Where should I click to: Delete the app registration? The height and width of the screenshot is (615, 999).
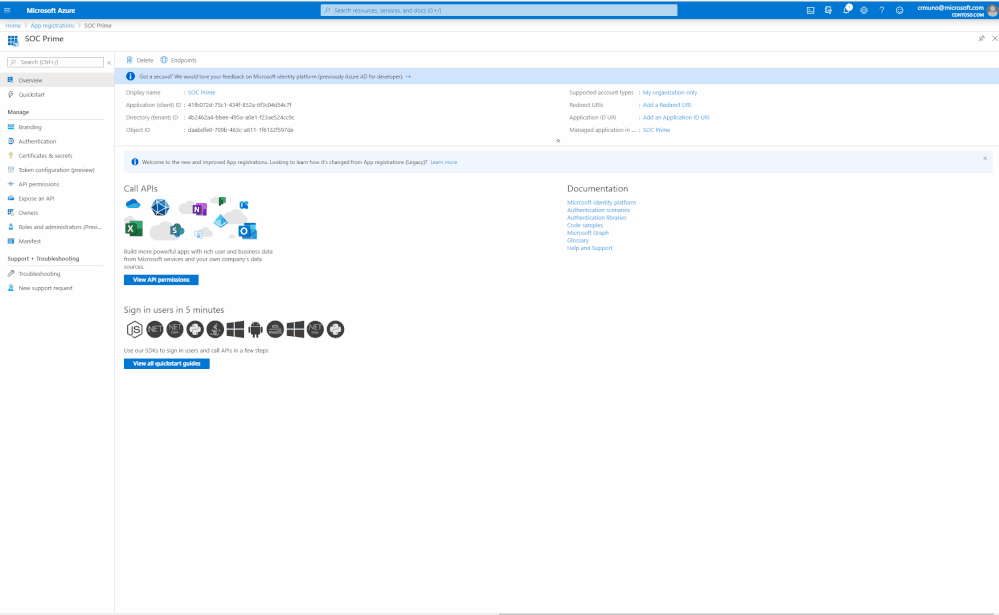coord(140,60)
